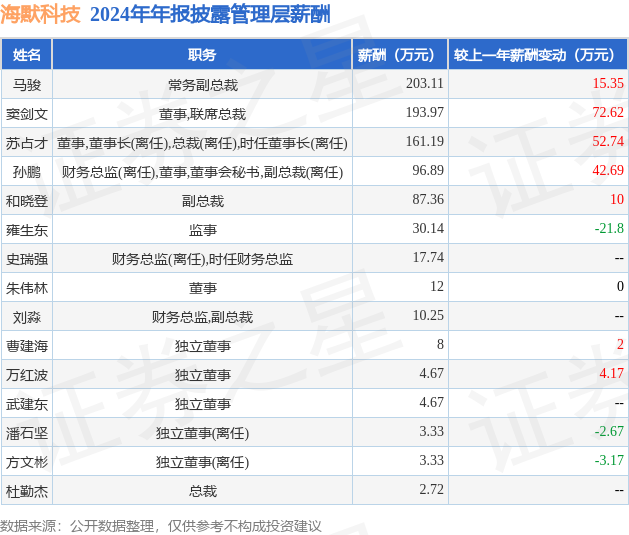
Task: Click the 姓名 column header
Action: [x=27, y=55]
